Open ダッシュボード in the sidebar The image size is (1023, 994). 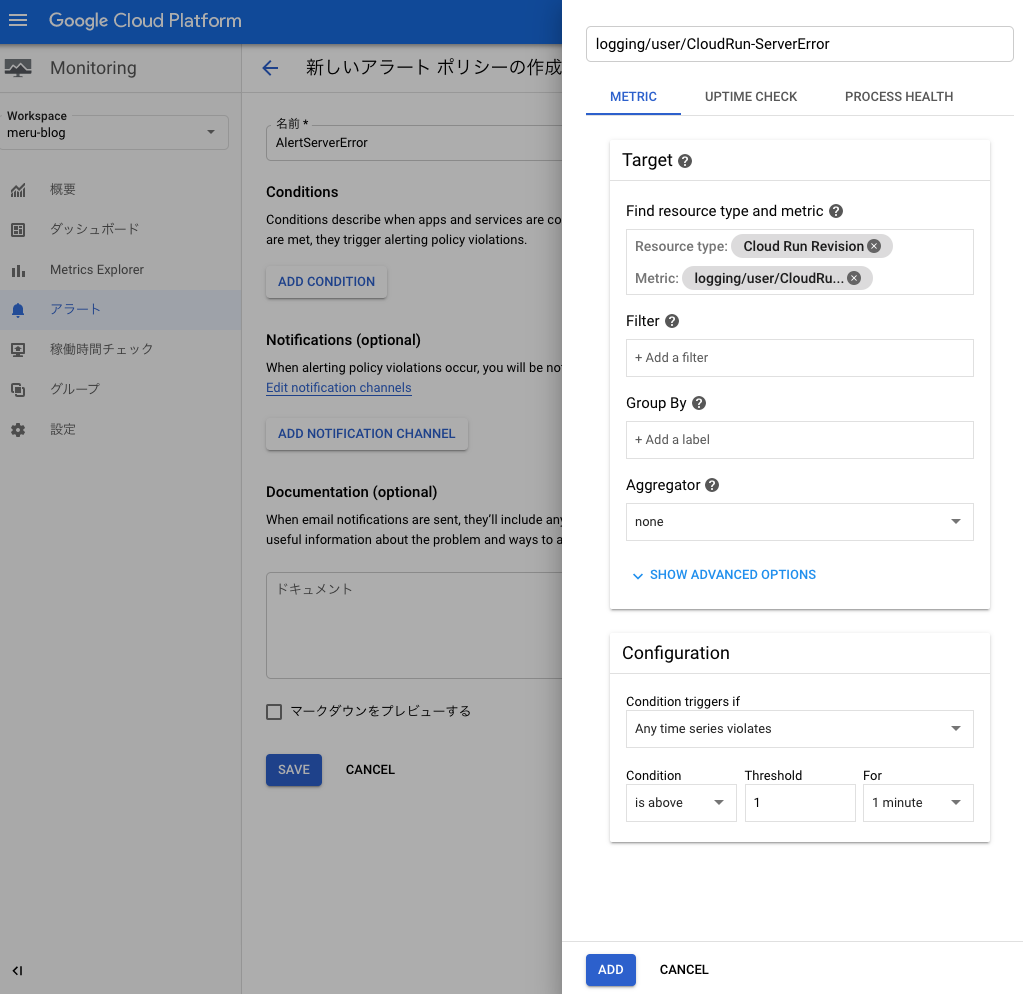point(121,230)
